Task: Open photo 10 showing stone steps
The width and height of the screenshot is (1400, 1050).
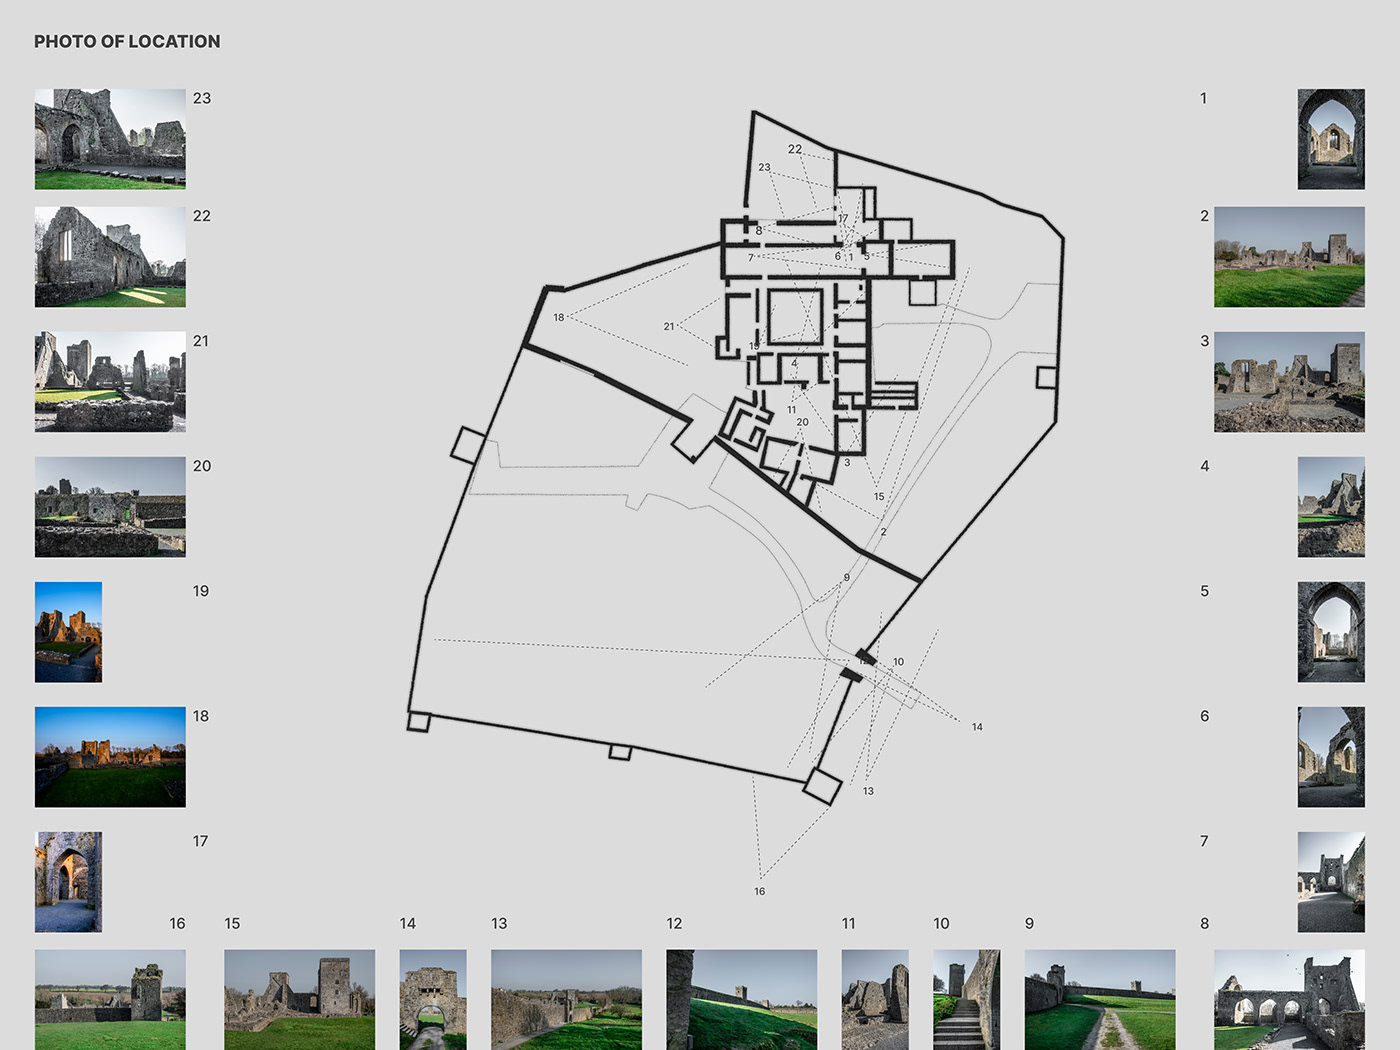Action: point(966,999)
